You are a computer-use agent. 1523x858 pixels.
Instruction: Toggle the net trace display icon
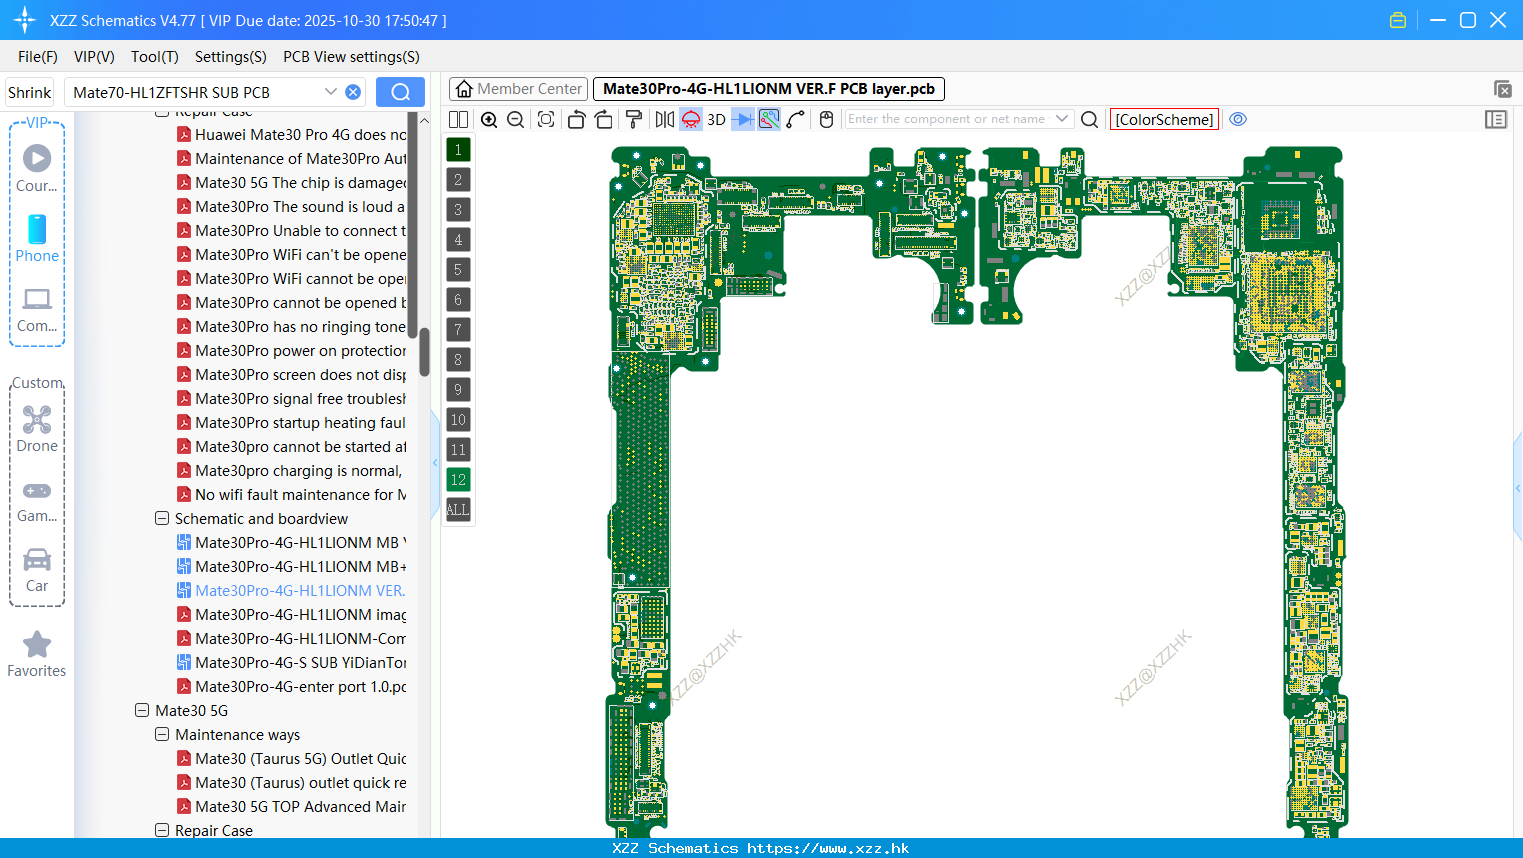[x=769, y=119]
